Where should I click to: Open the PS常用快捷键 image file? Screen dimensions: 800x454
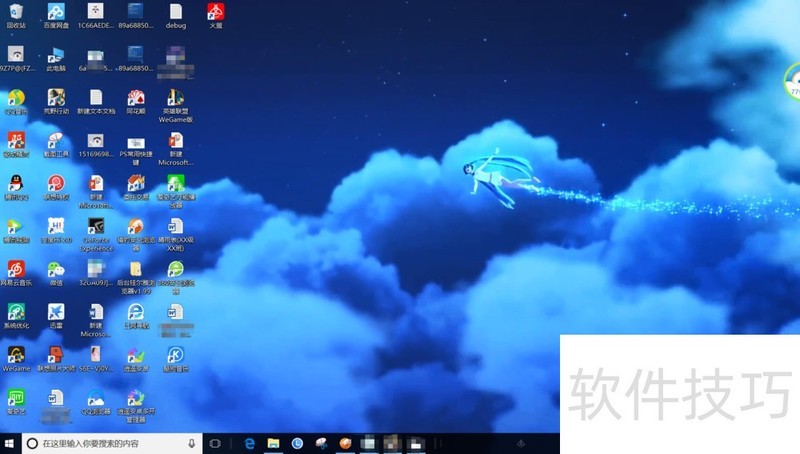[x=136, y=149]
